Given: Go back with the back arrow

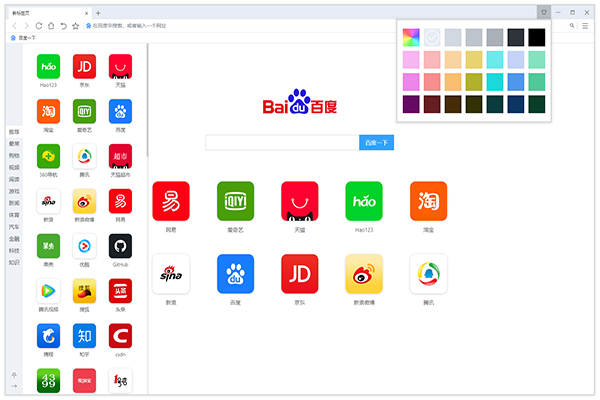Looking at the screenshot, I should tap(15, 26).
